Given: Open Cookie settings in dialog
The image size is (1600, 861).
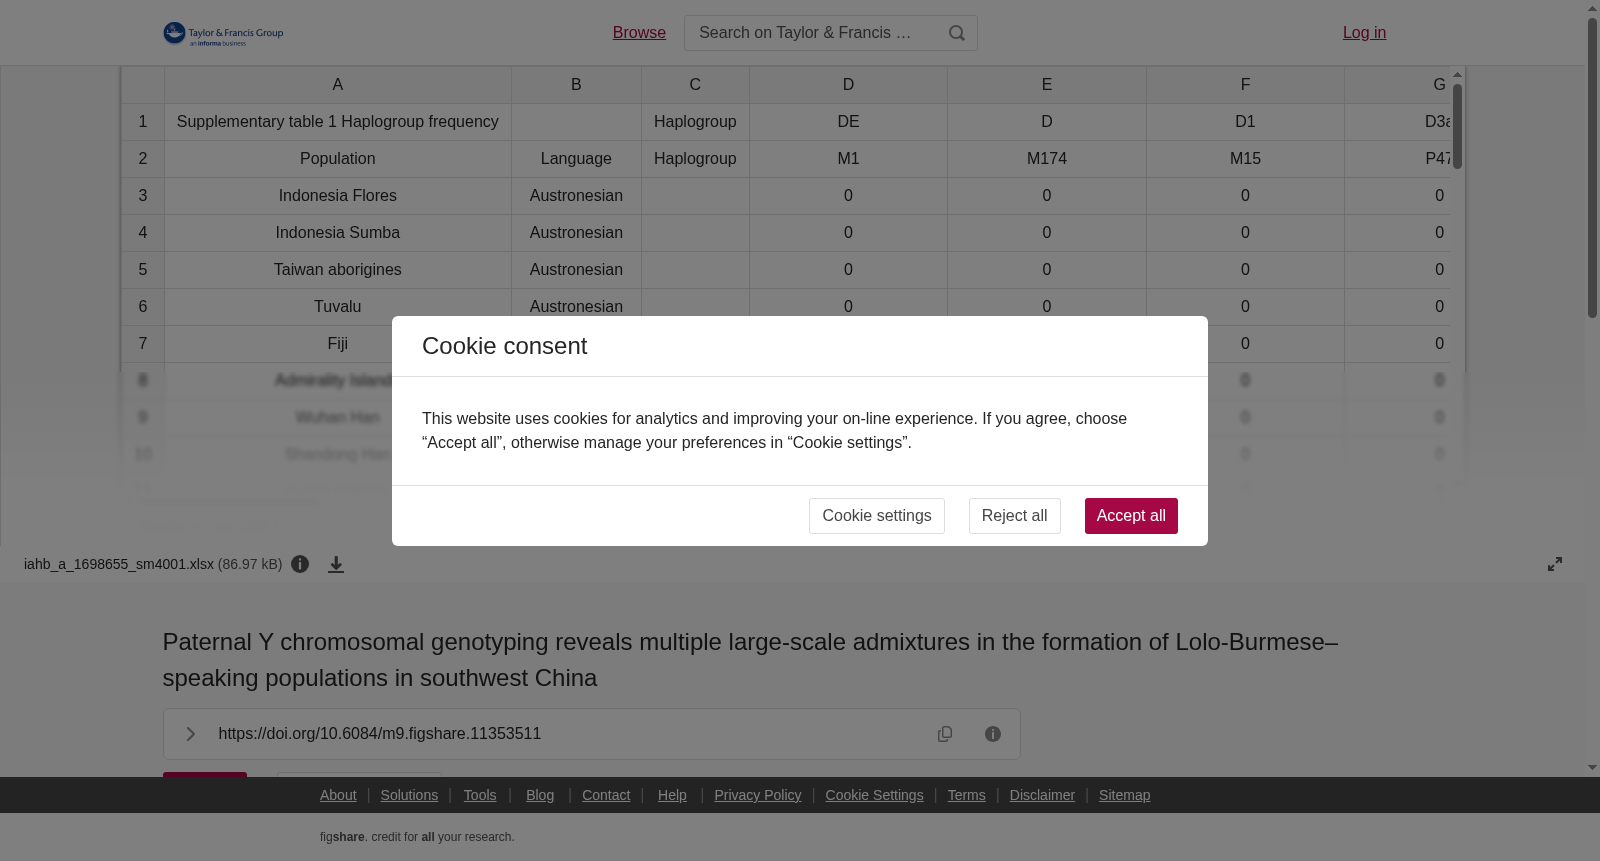Looking at the screenshot, I should [x=876, y=516].
